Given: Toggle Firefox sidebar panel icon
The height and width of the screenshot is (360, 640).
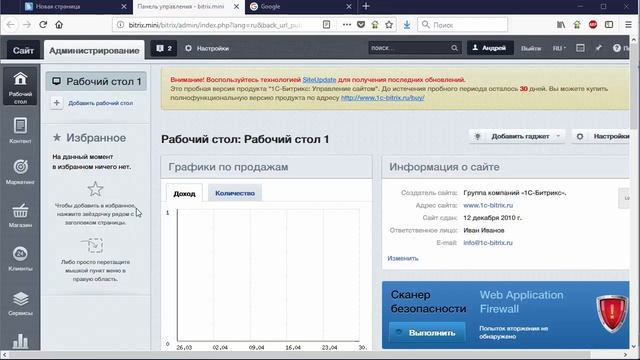Looking at the screenshot, I should (609, 25).
